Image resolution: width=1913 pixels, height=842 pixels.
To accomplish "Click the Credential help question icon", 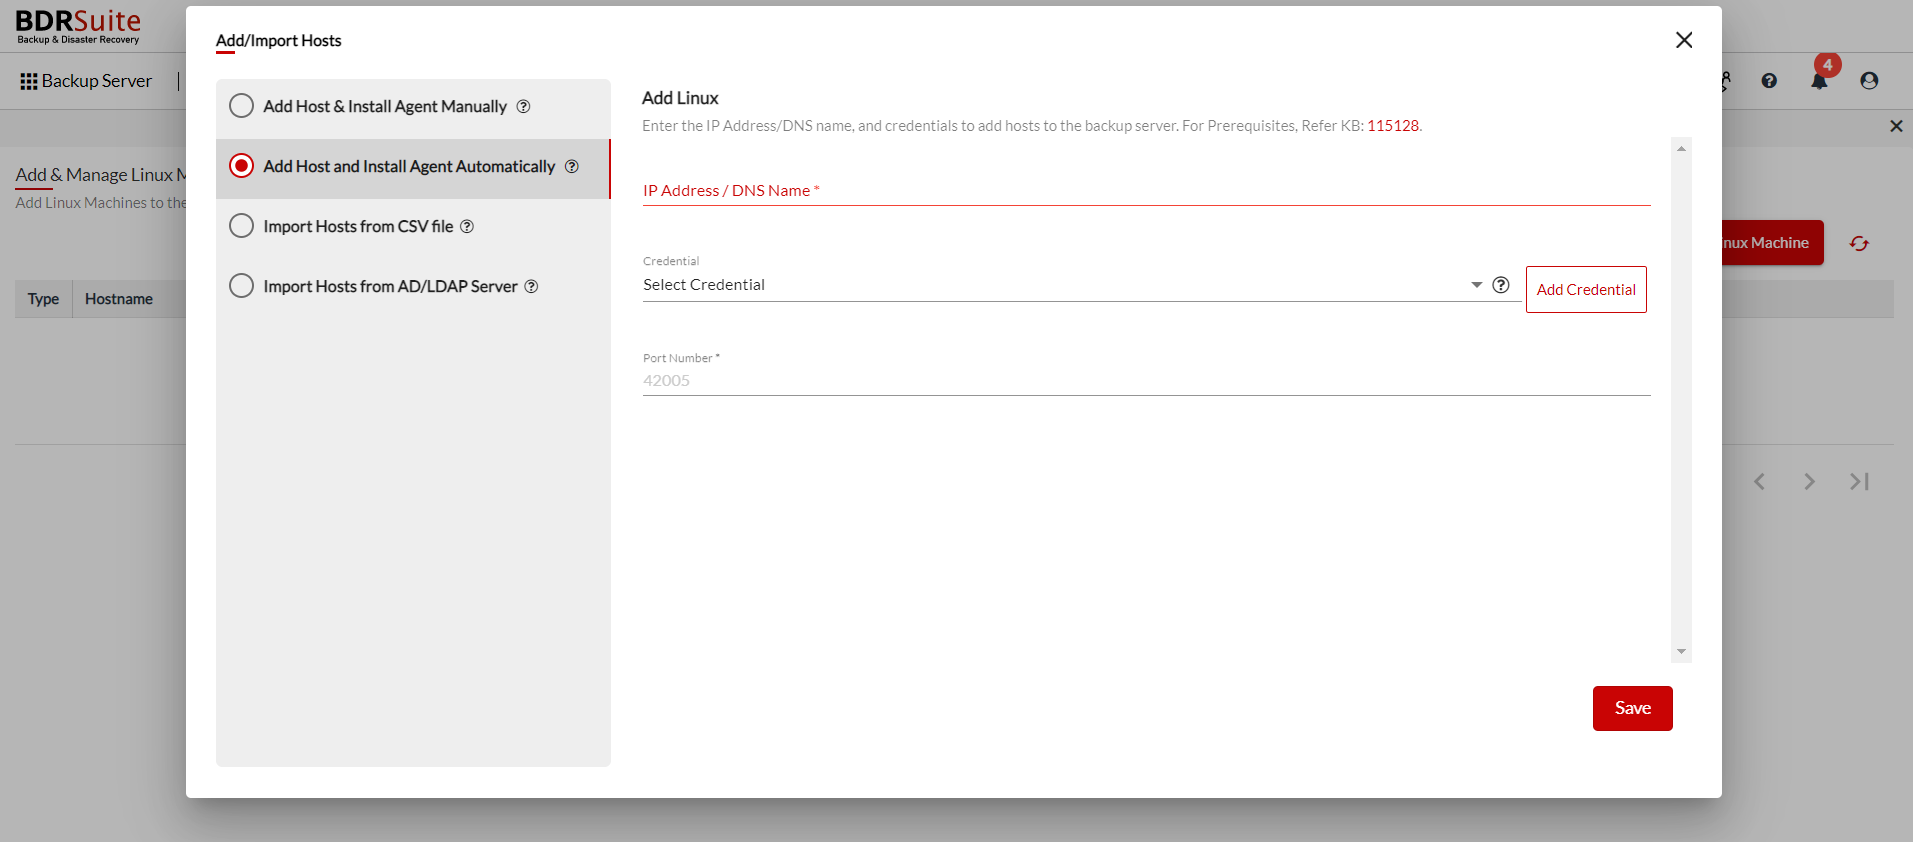I will (1501, 285).
